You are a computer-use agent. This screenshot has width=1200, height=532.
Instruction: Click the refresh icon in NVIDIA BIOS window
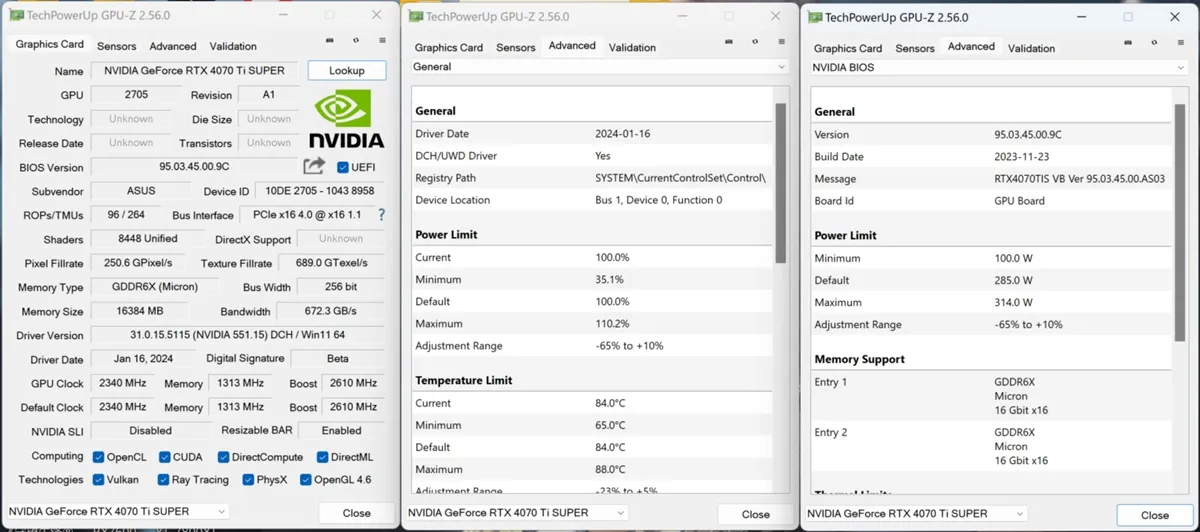pos(1155,44)
